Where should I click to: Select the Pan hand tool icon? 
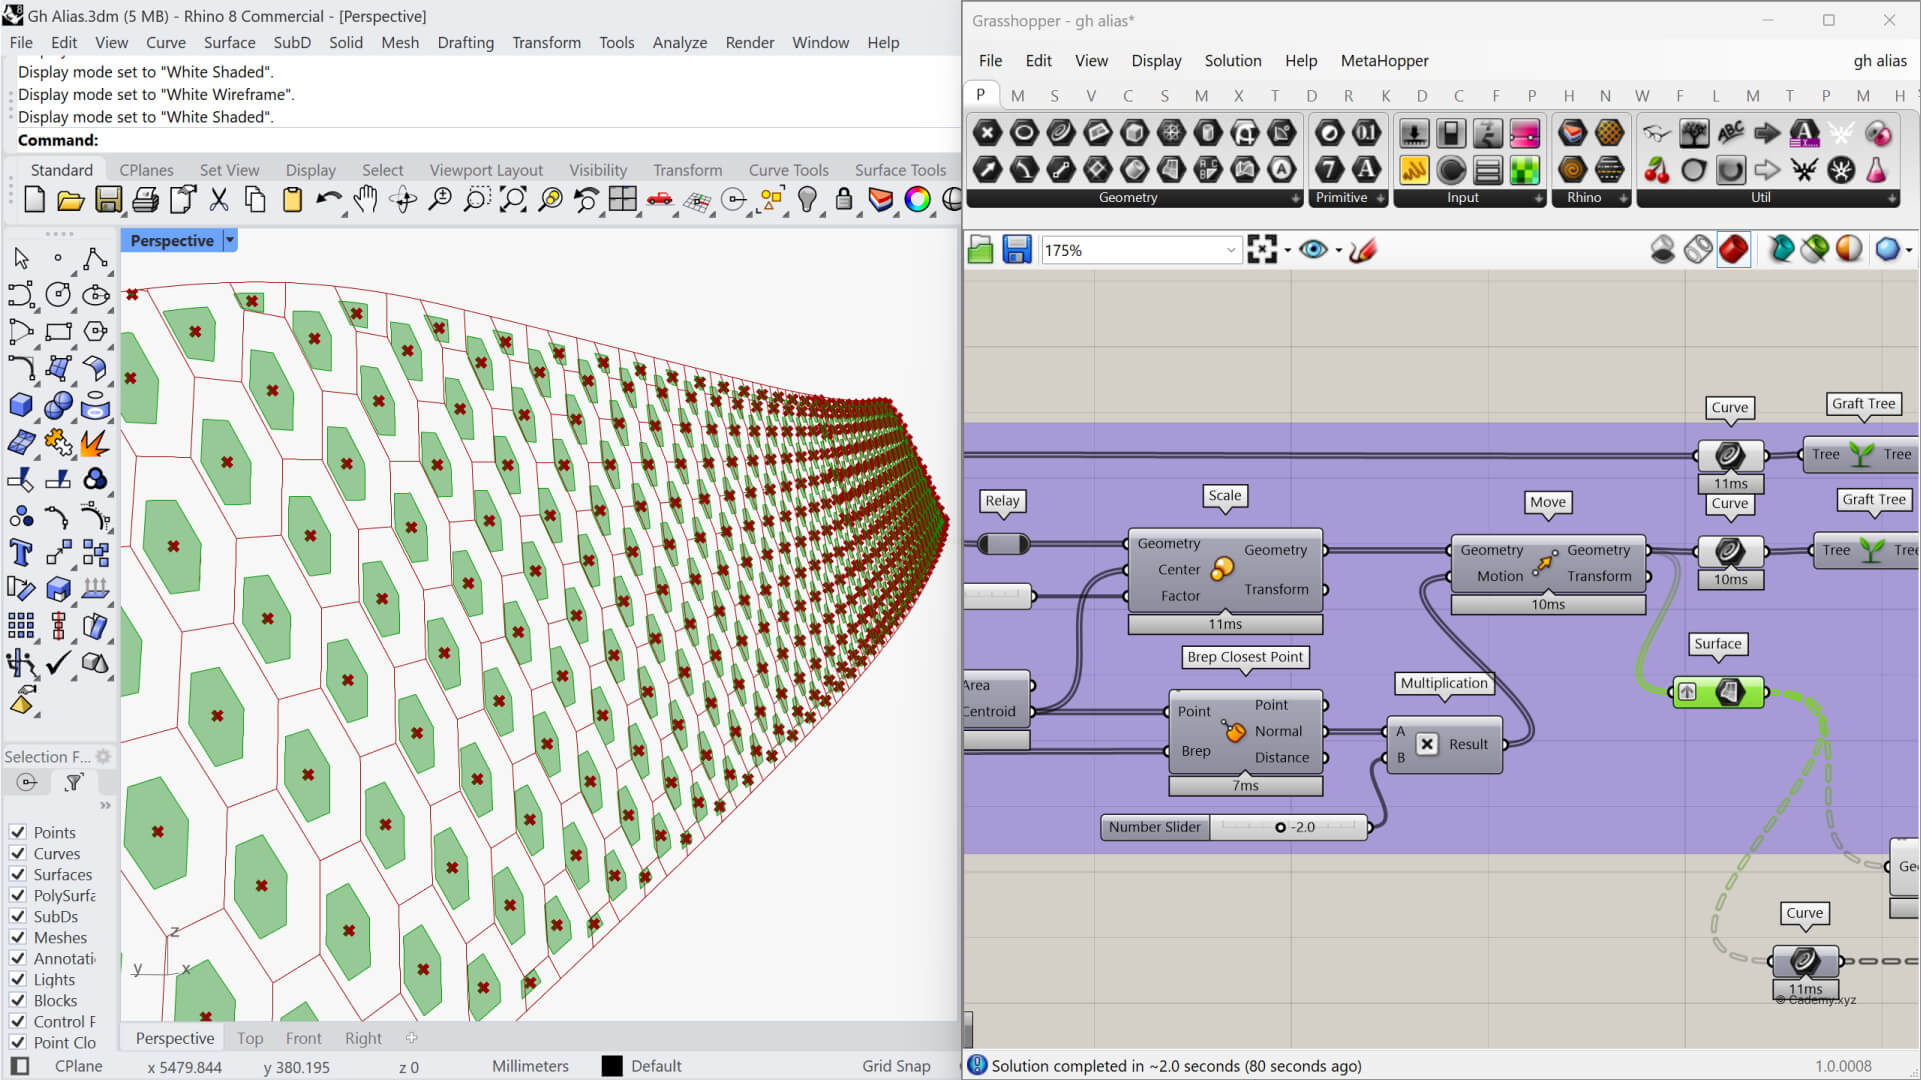[366, 200]
